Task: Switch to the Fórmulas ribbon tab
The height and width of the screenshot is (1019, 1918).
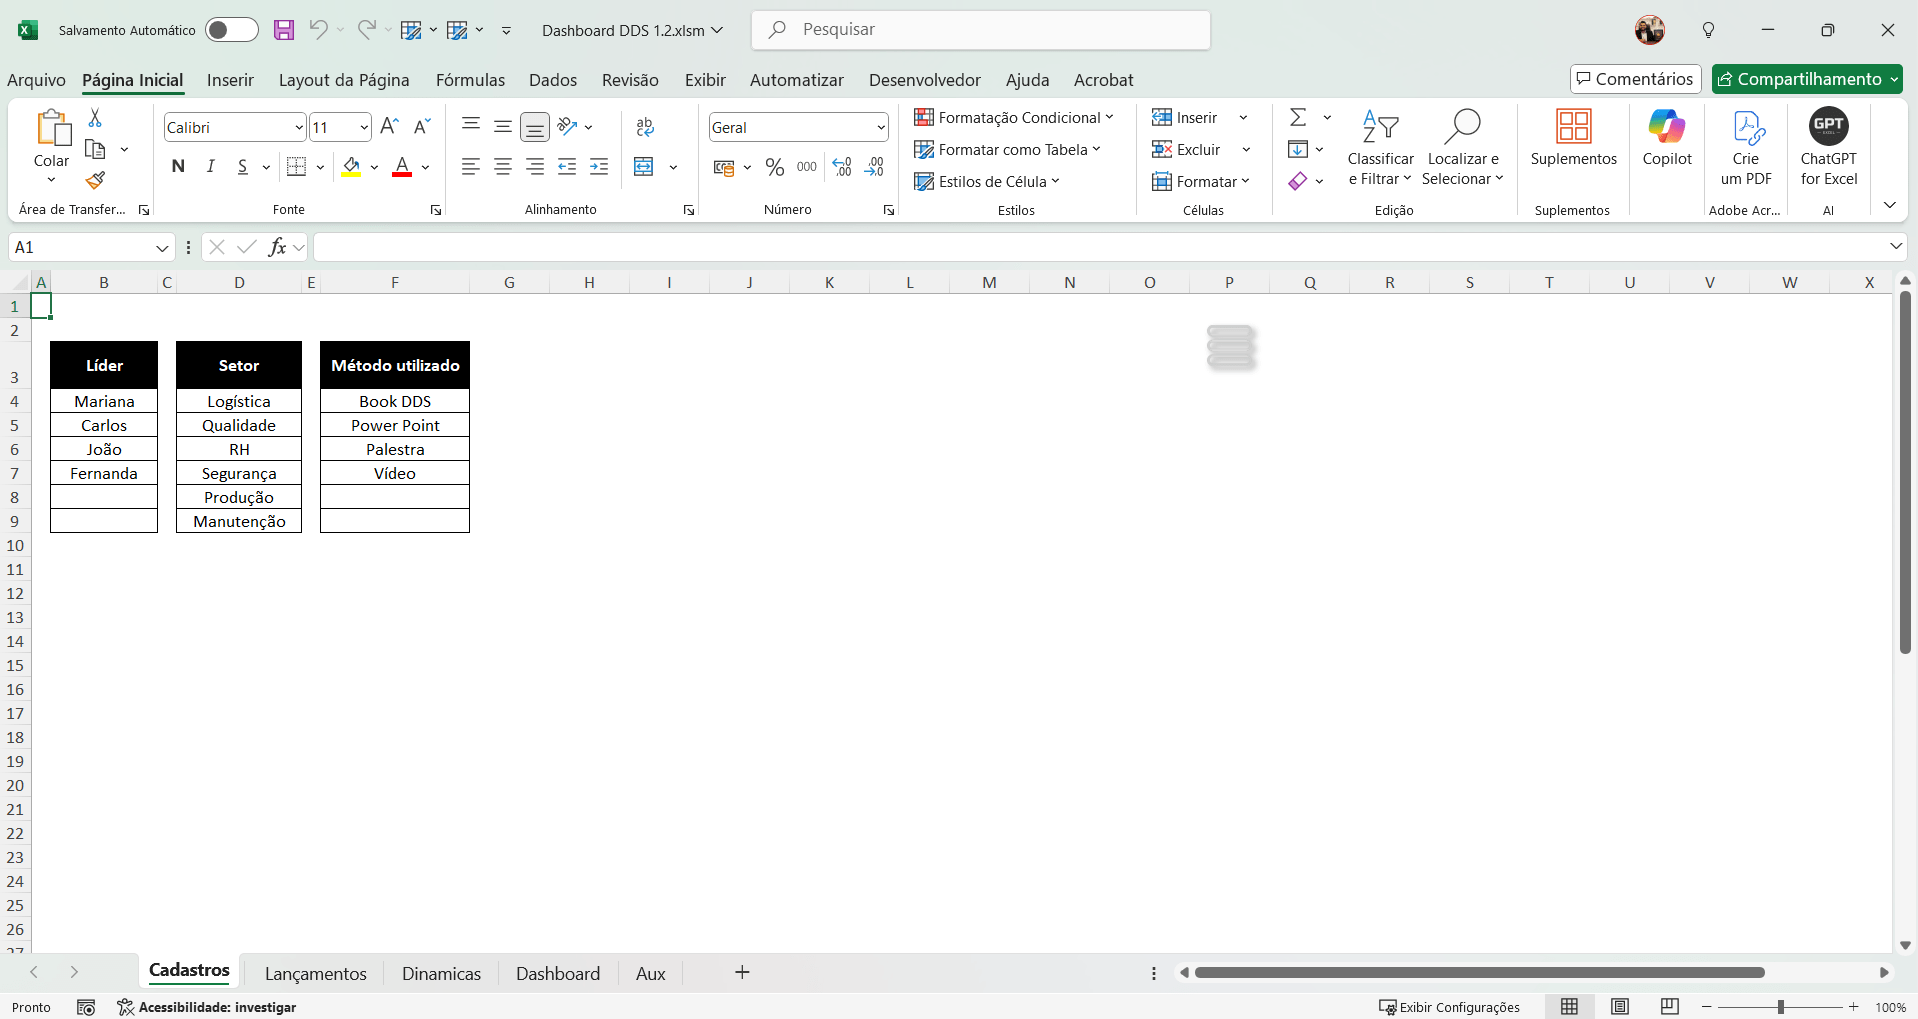Action: pyautogui.click(x=470, y=80)
